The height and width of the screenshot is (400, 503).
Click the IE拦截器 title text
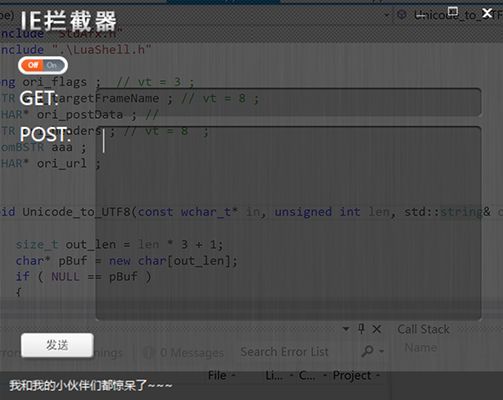point(68,21)
